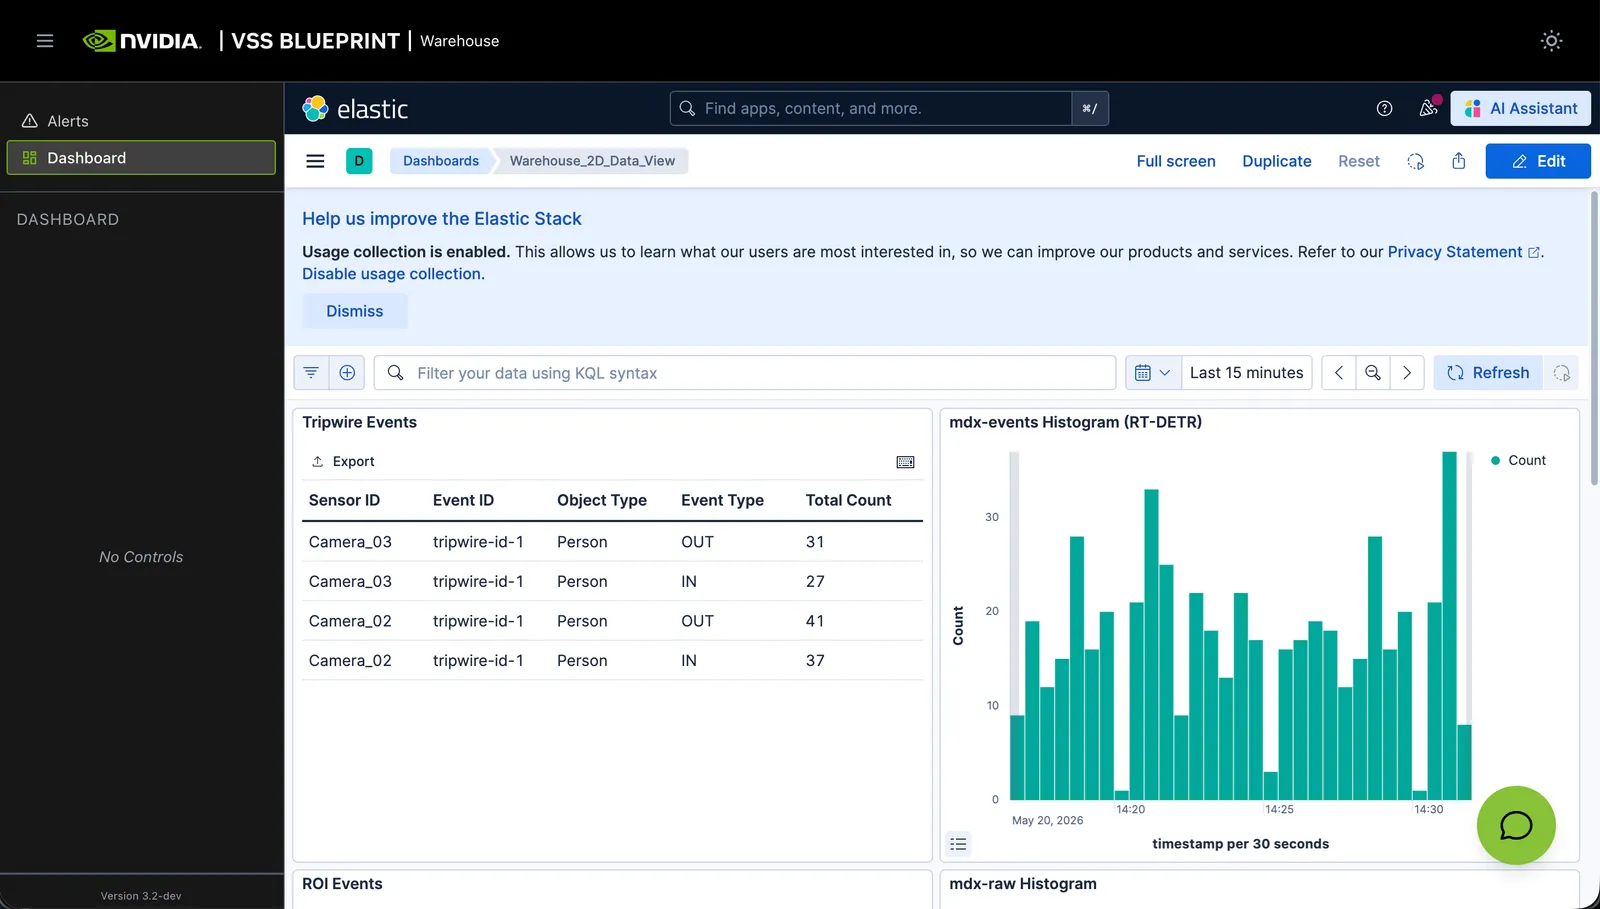Share the dashboard via share icon
This screenshot has height=909, width=1600.
pos(1459,161)
